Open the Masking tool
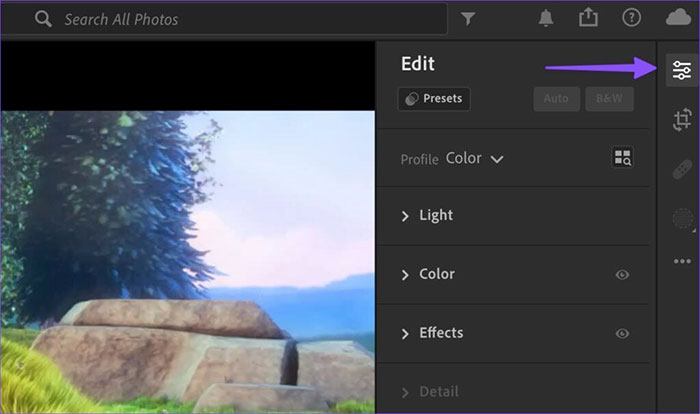 coord(682,218)
